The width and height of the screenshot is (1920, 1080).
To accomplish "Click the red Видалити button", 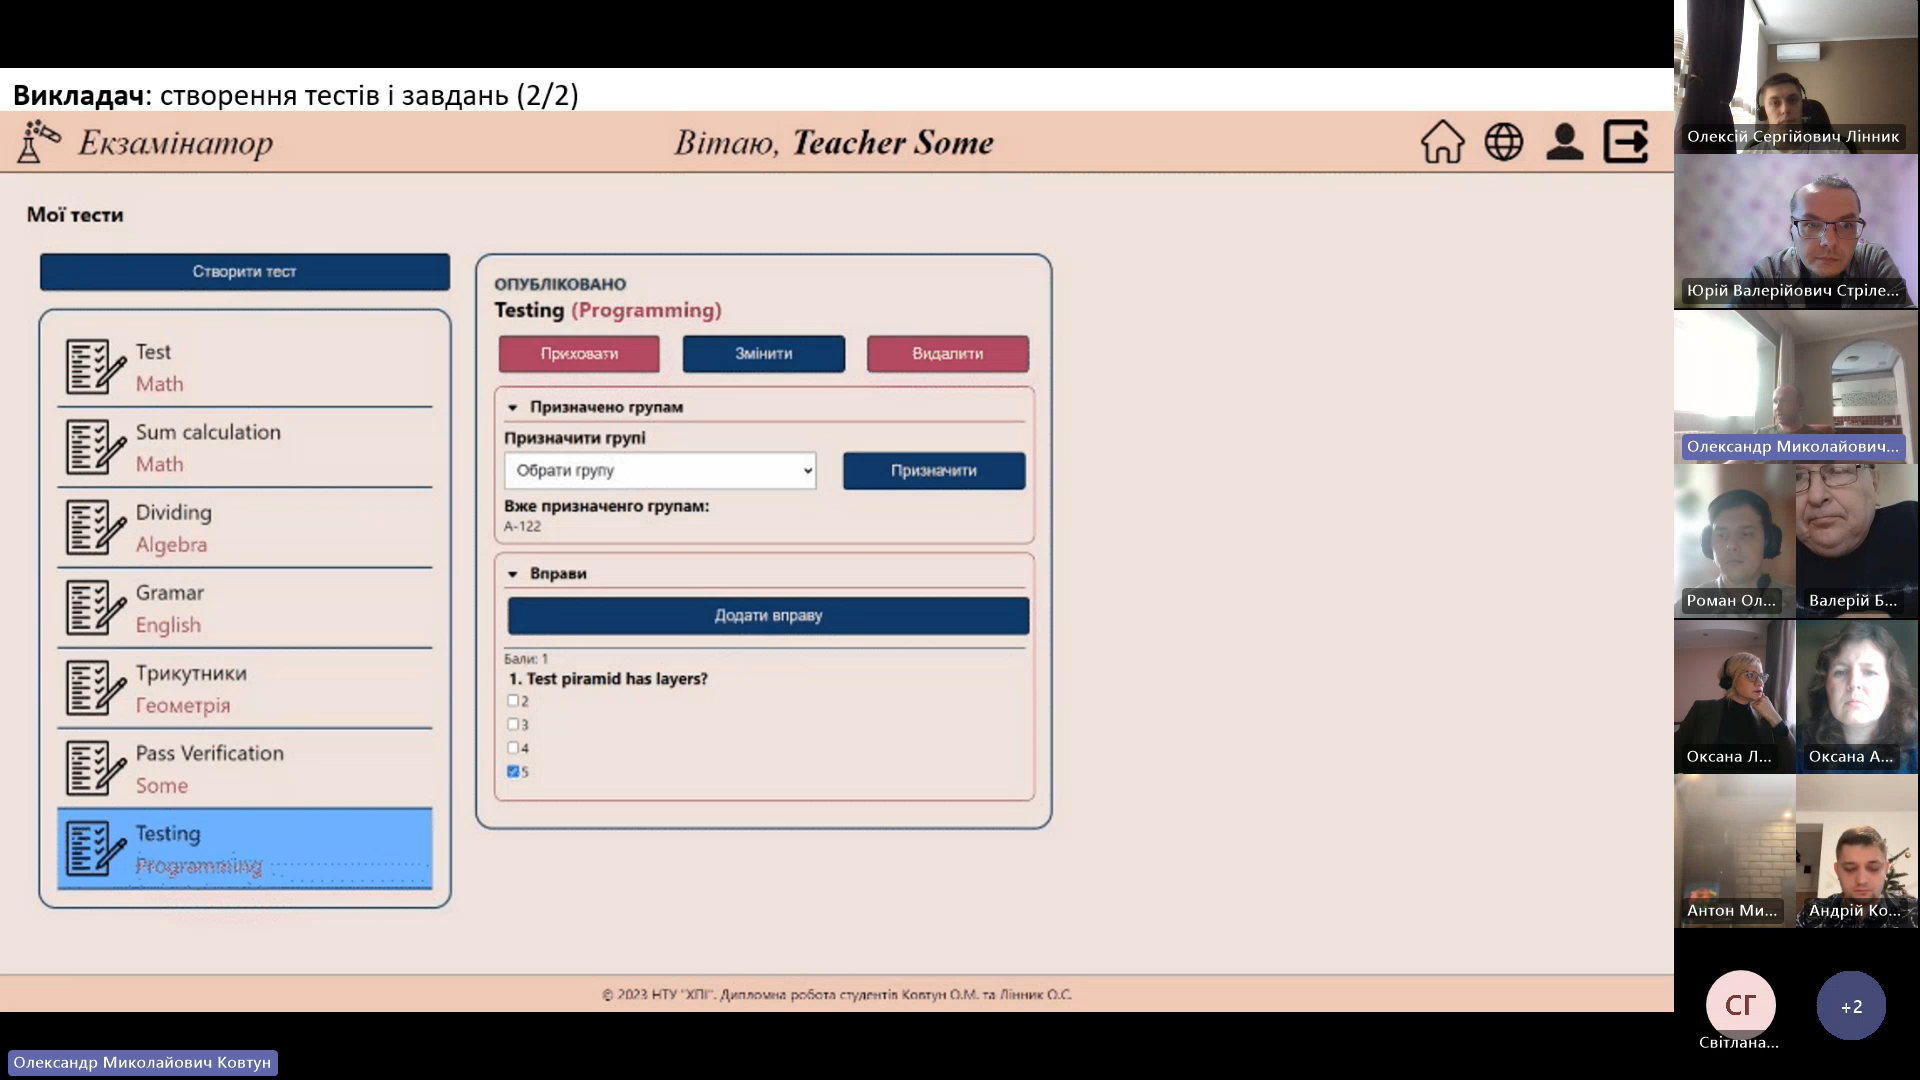I will 947,354.
